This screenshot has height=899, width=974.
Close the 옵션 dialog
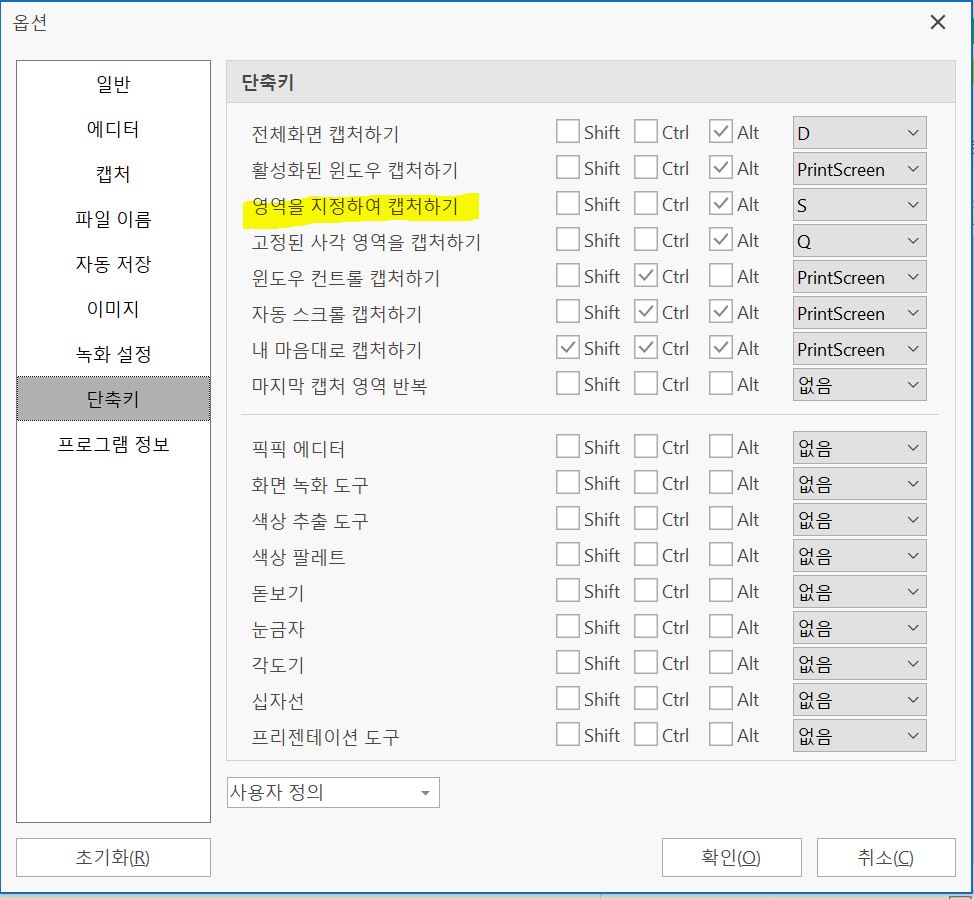pyautogui.click(x=938, y=22)
